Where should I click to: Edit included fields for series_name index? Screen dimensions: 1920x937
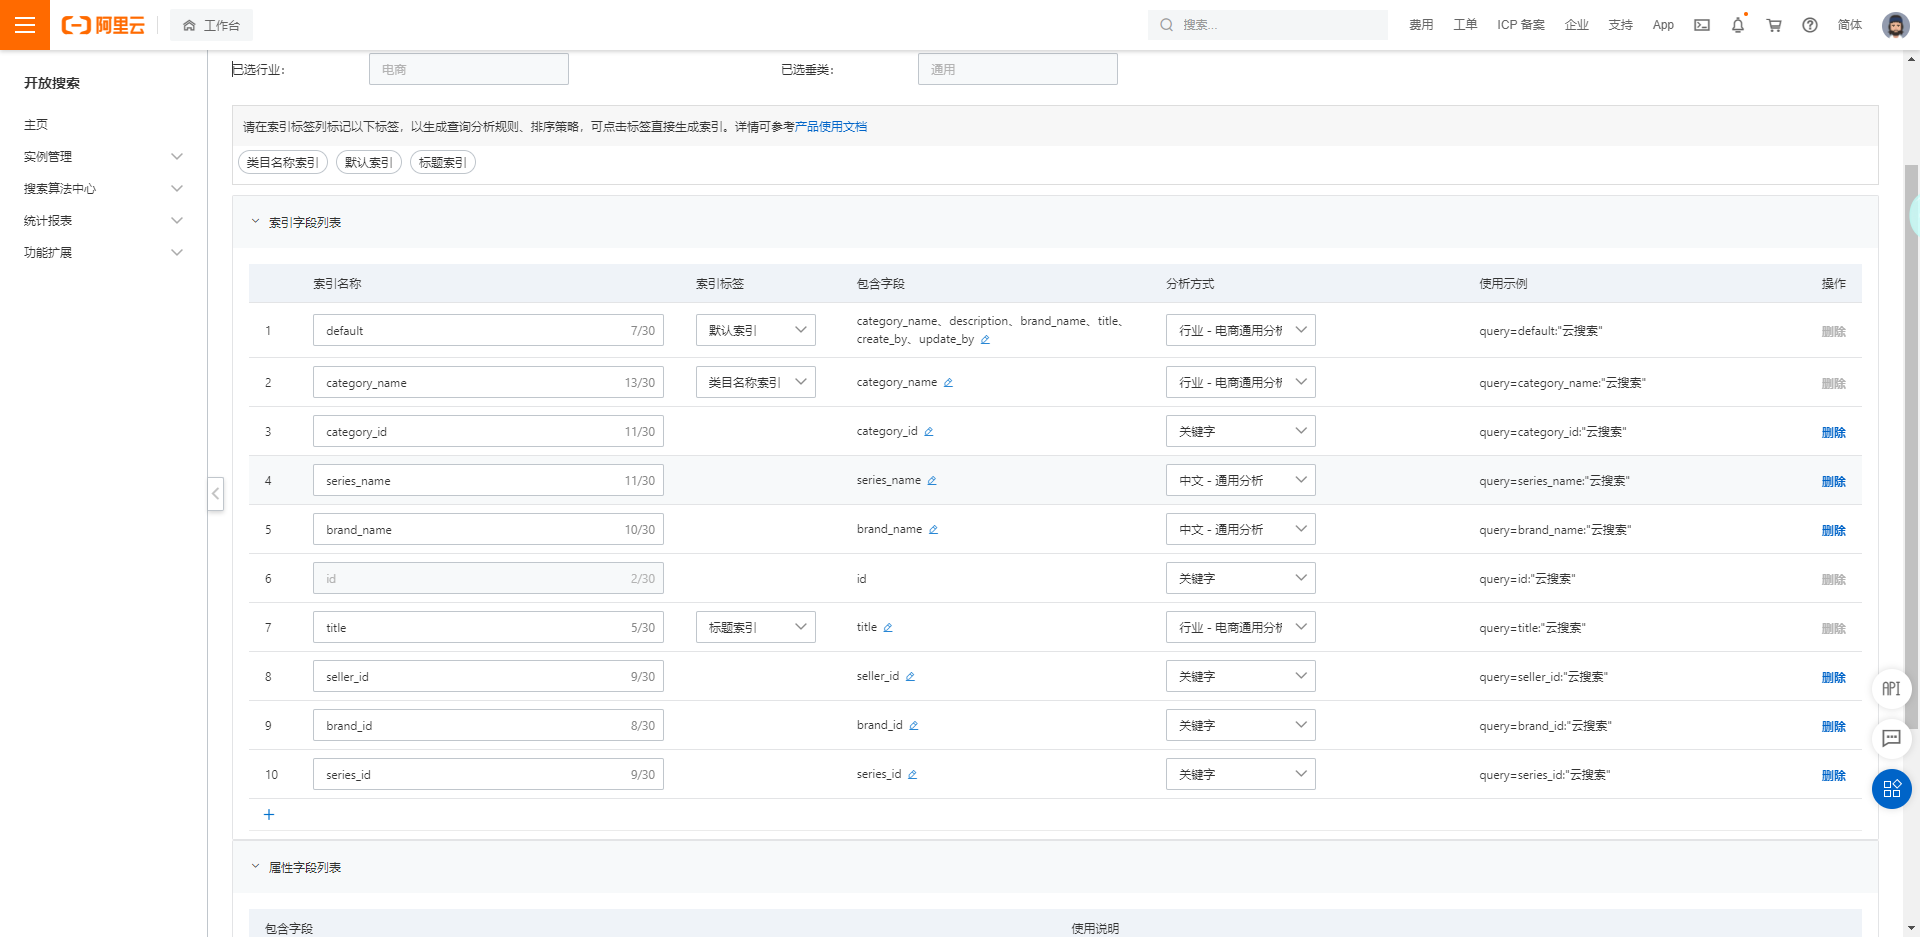click(932, 481)
